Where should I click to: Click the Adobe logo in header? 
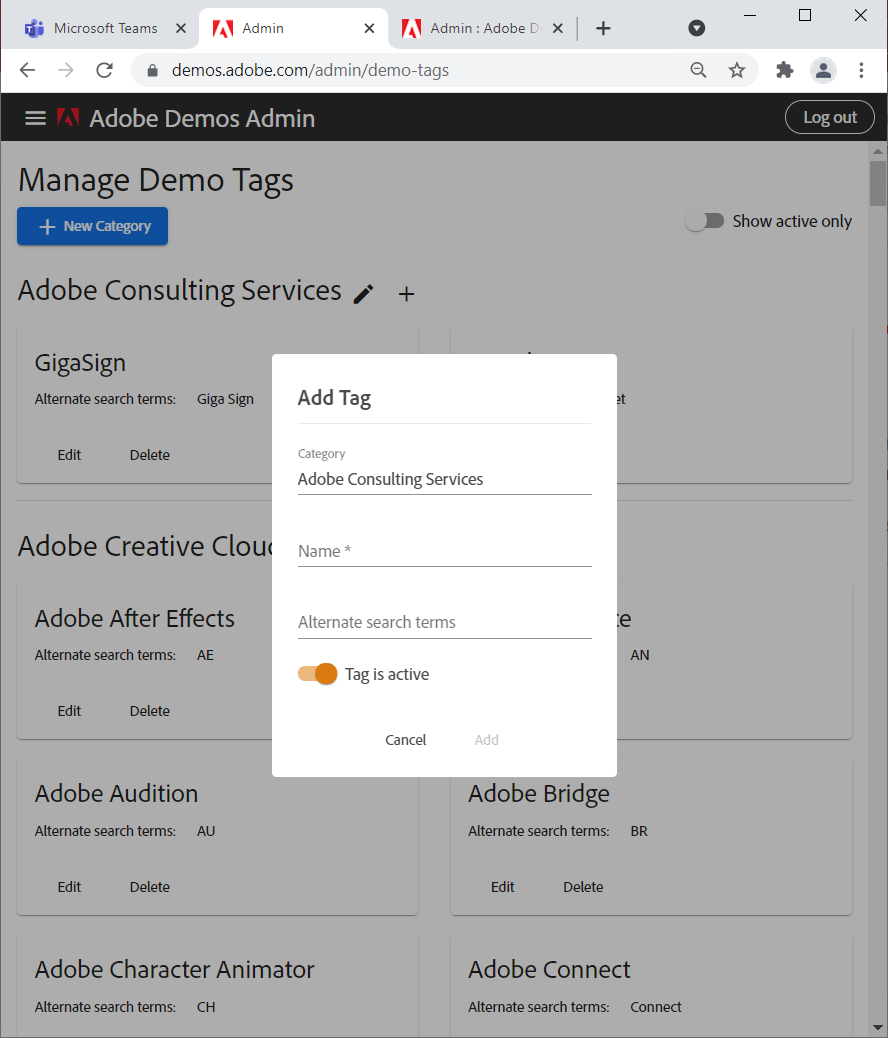(x=68, y=118)
